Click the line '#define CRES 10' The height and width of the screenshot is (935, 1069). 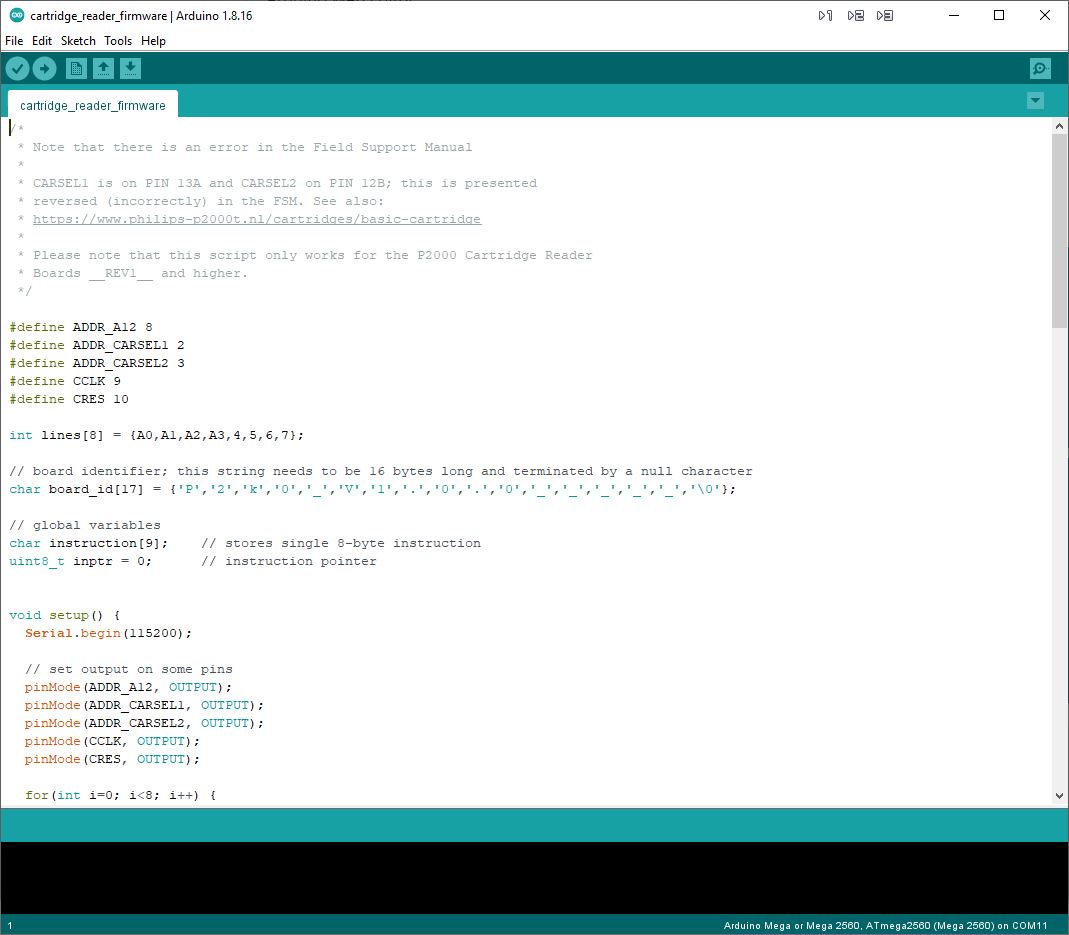tap(69, 399)
